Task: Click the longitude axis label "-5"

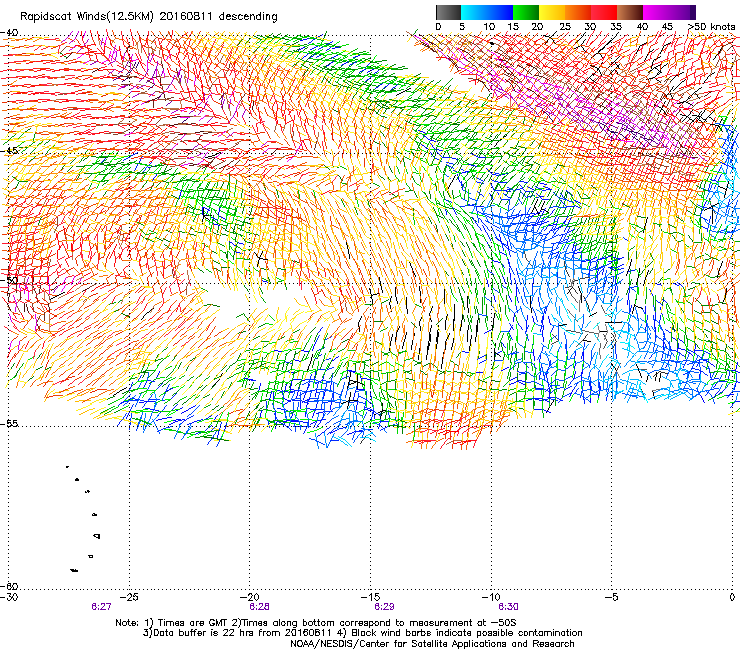Action: [612, 597]
